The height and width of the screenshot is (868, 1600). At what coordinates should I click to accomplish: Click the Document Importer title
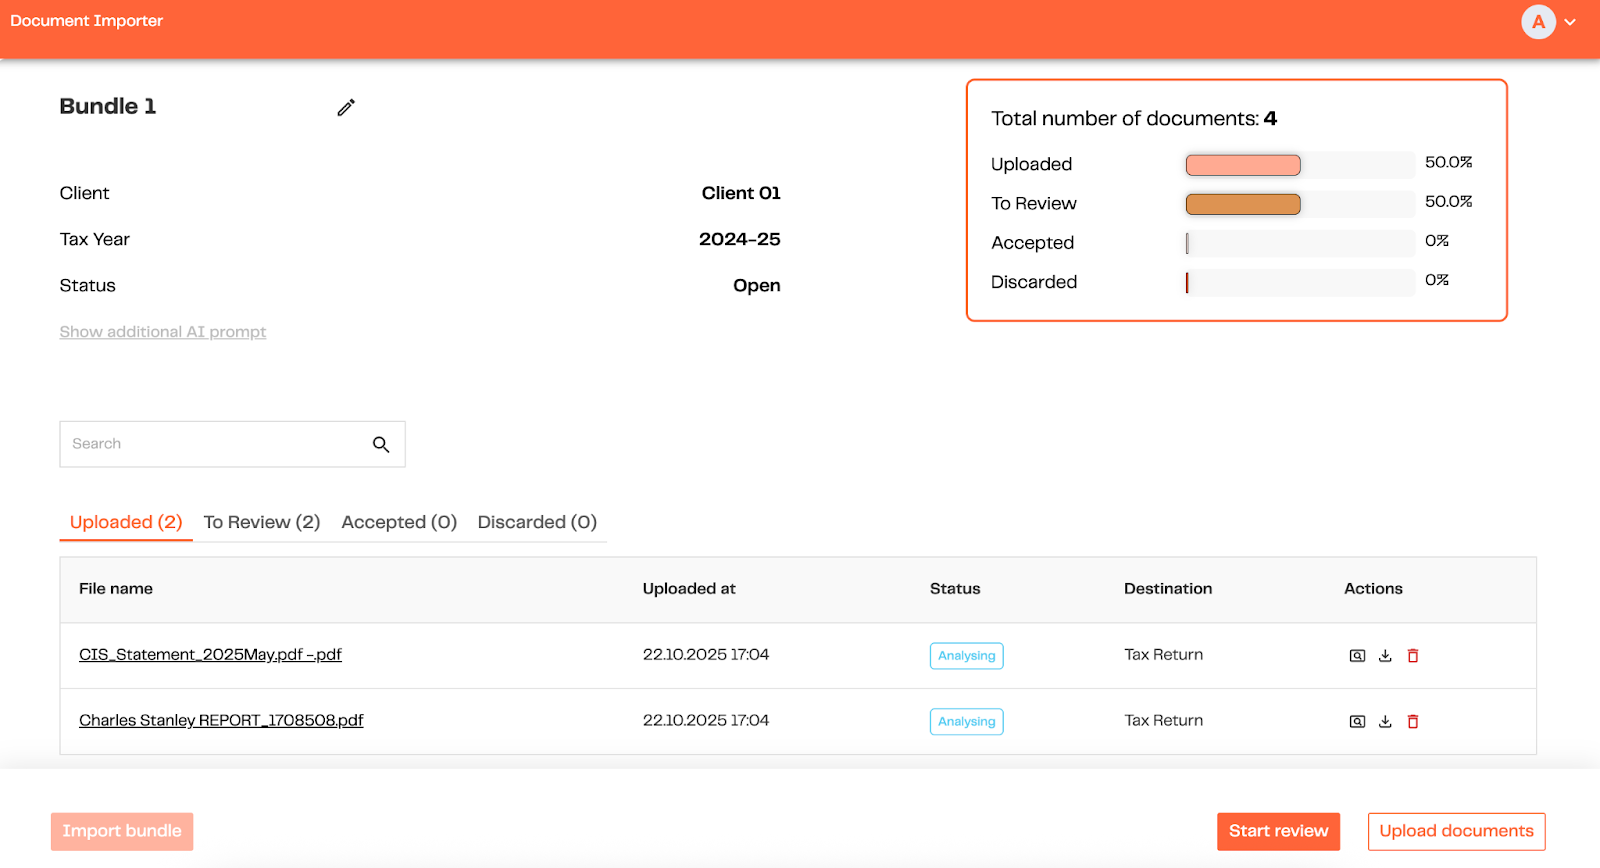[86, 21]
